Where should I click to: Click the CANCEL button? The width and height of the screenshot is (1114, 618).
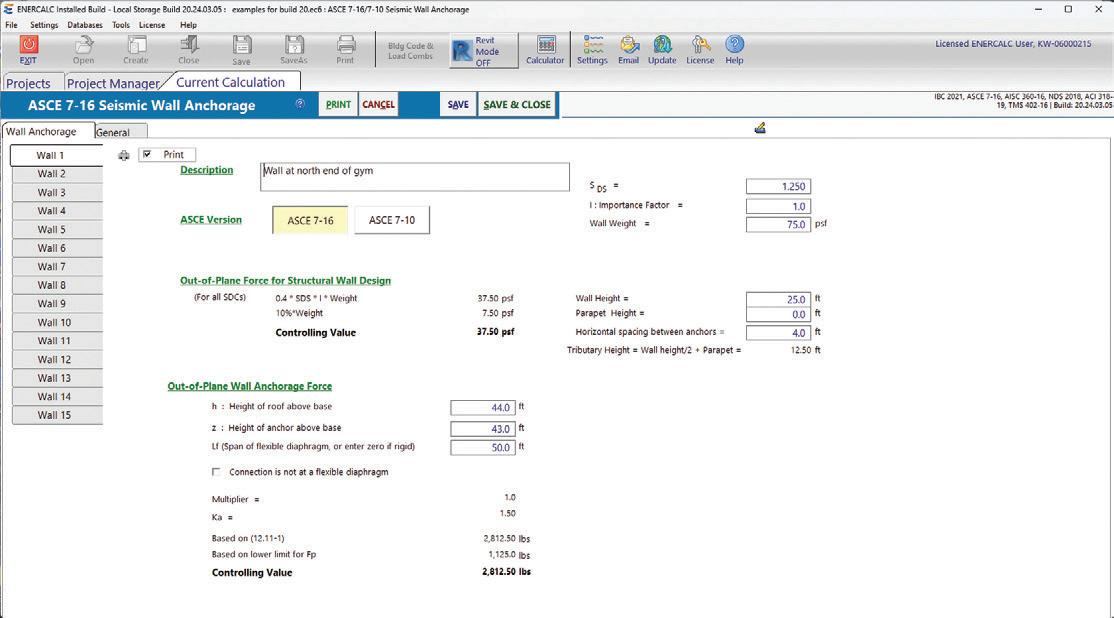point(379,104)
